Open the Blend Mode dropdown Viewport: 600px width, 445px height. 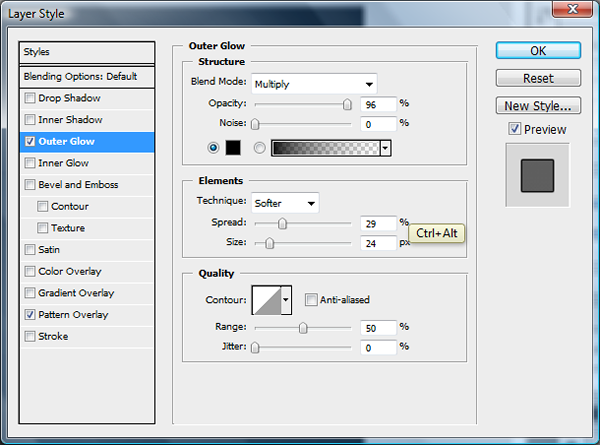click(314, 83)
